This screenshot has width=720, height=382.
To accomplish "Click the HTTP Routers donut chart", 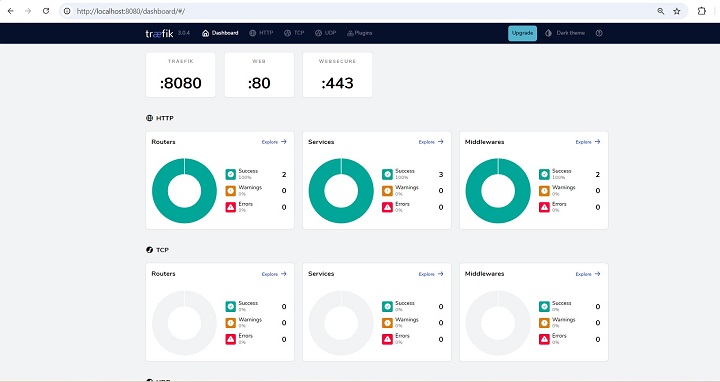I will (184, 191).
